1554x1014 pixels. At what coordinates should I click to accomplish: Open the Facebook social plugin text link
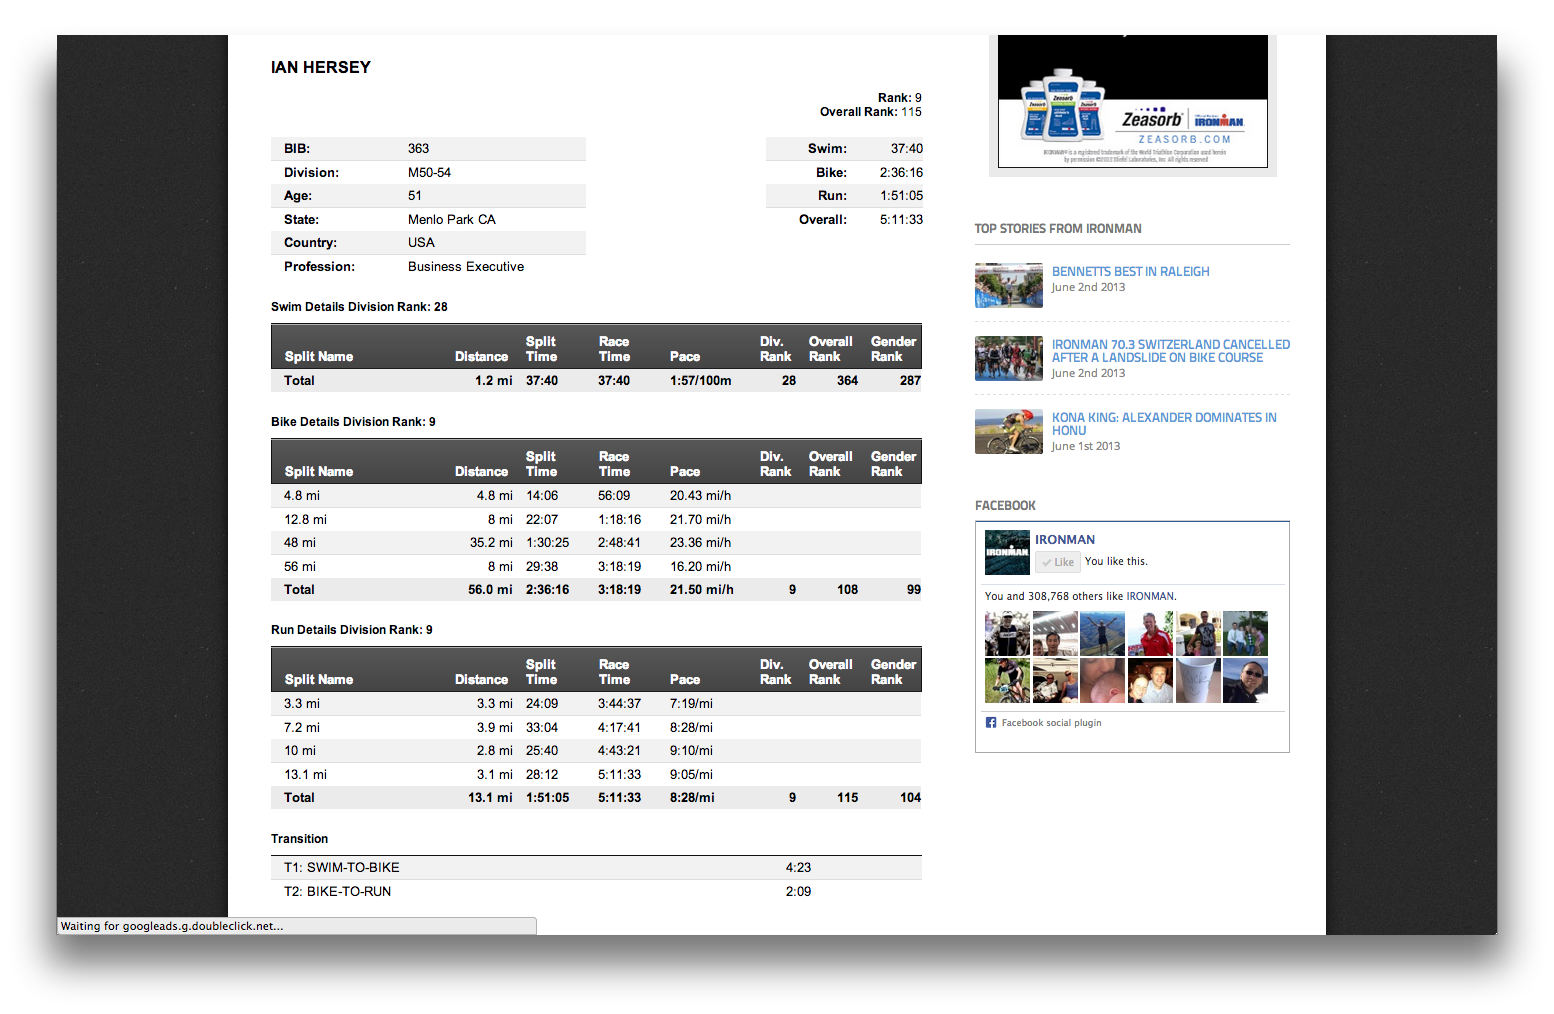tap(1051, 723)
